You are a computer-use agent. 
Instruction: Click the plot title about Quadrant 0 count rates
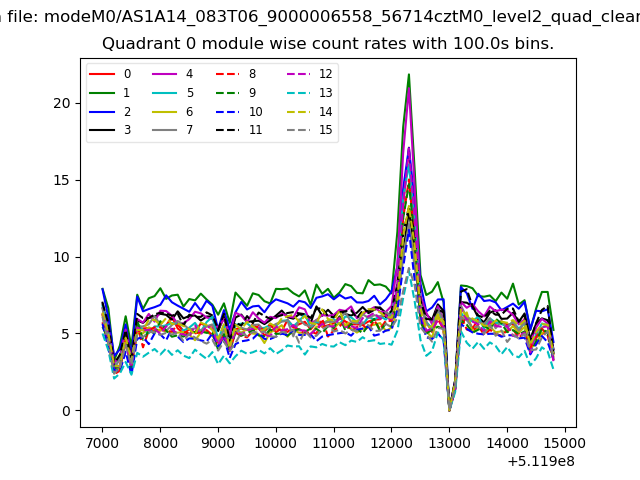click(x=328, y=44)
